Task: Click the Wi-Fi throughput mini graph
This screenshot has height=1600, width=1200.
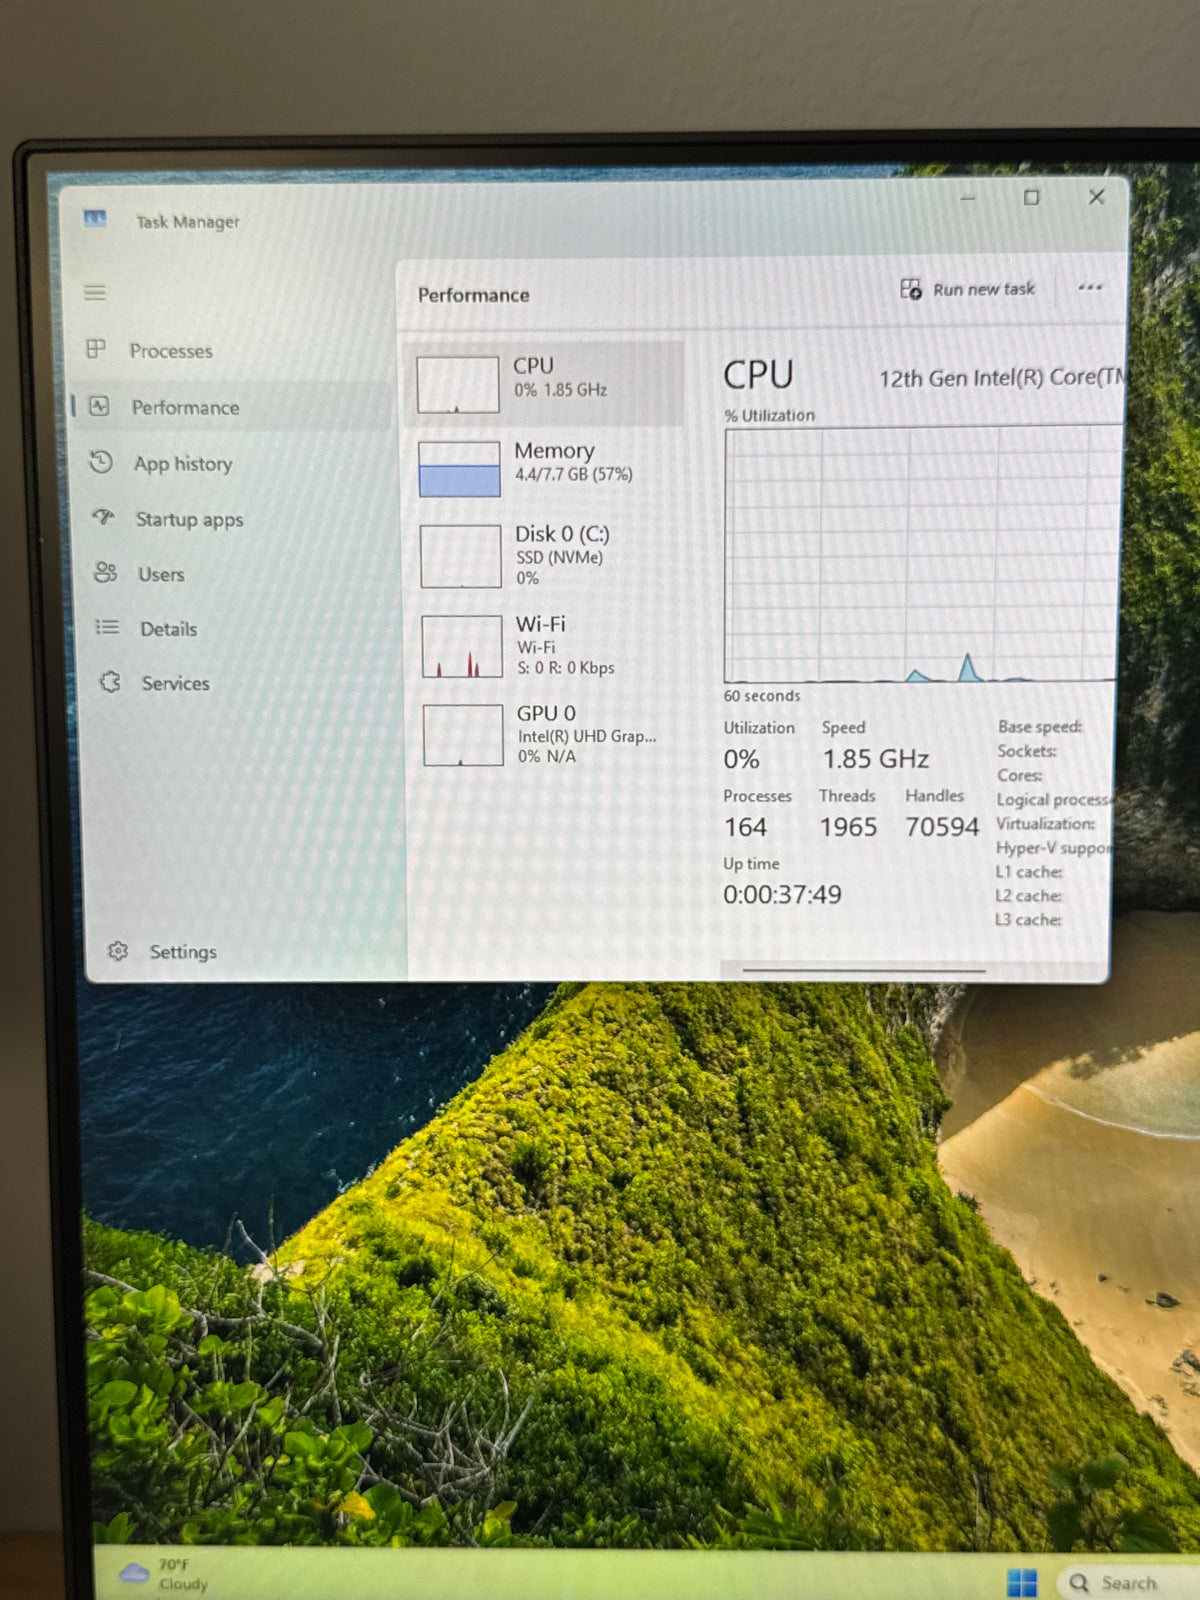Action: point(462,647)
